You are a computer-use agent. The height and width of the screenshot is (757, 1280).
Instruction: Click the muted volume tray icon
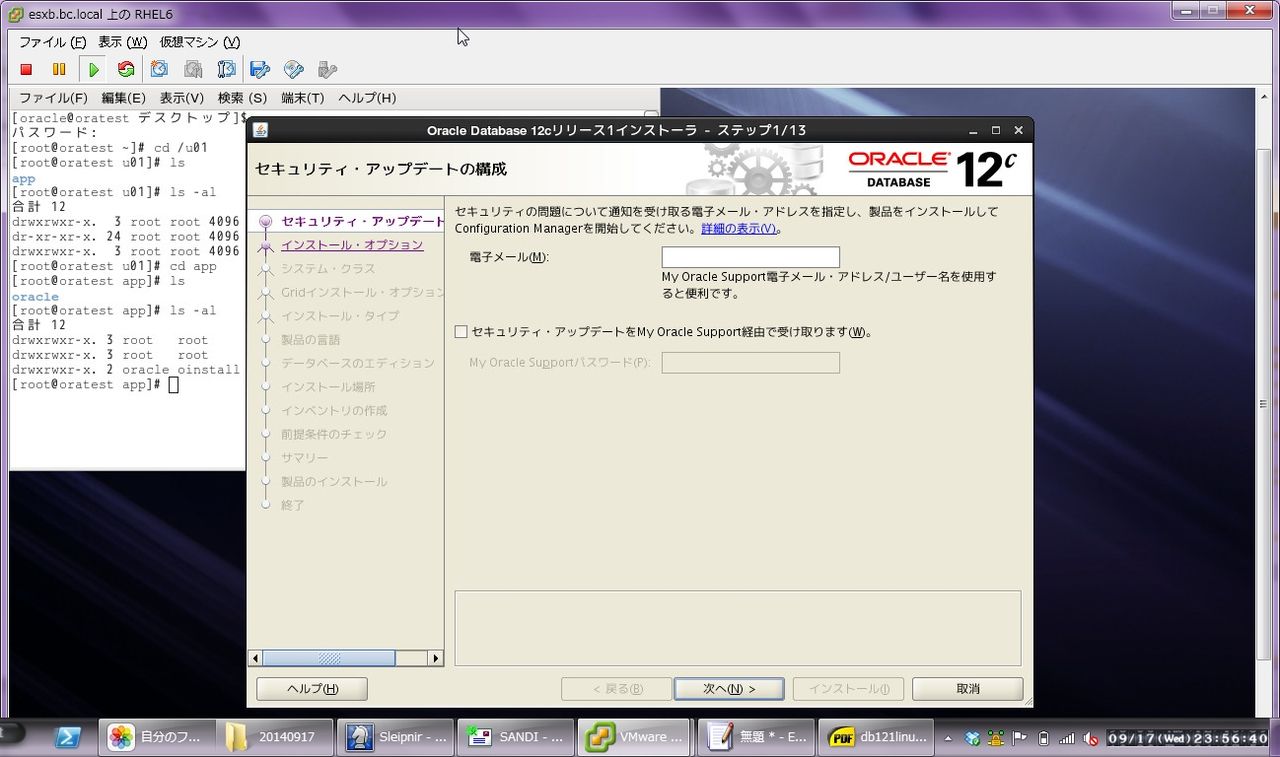(x=1091, y=739)
